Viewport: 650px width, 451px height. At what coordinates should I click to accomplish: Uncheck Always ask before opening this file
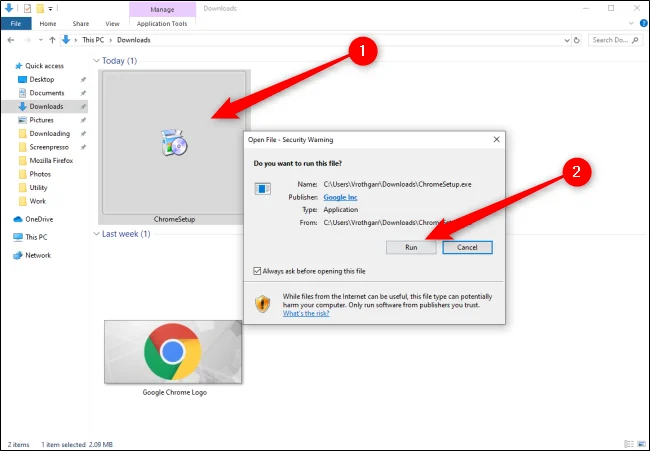(258, 271)
